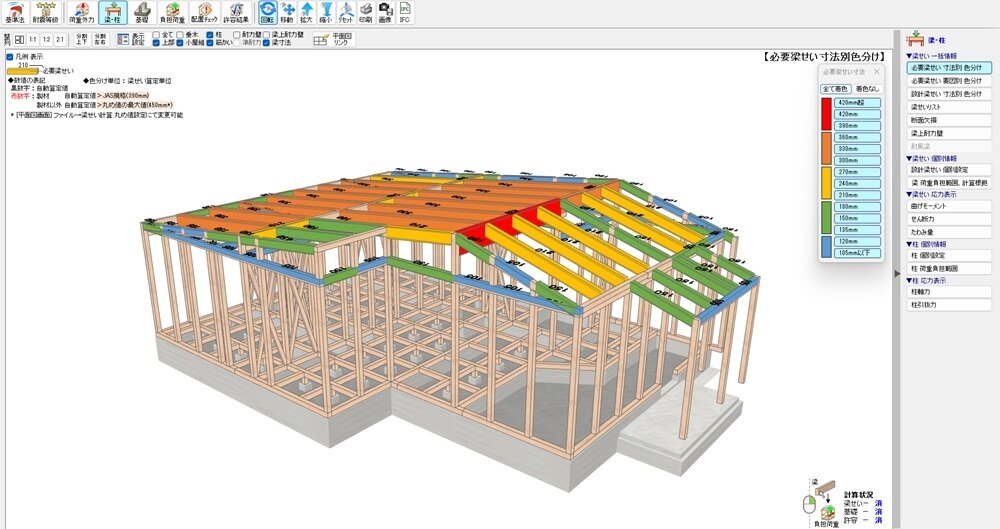Click 柱 荷重負担範囲 button
The image size is (1000, 529).
tap(949, 269)
